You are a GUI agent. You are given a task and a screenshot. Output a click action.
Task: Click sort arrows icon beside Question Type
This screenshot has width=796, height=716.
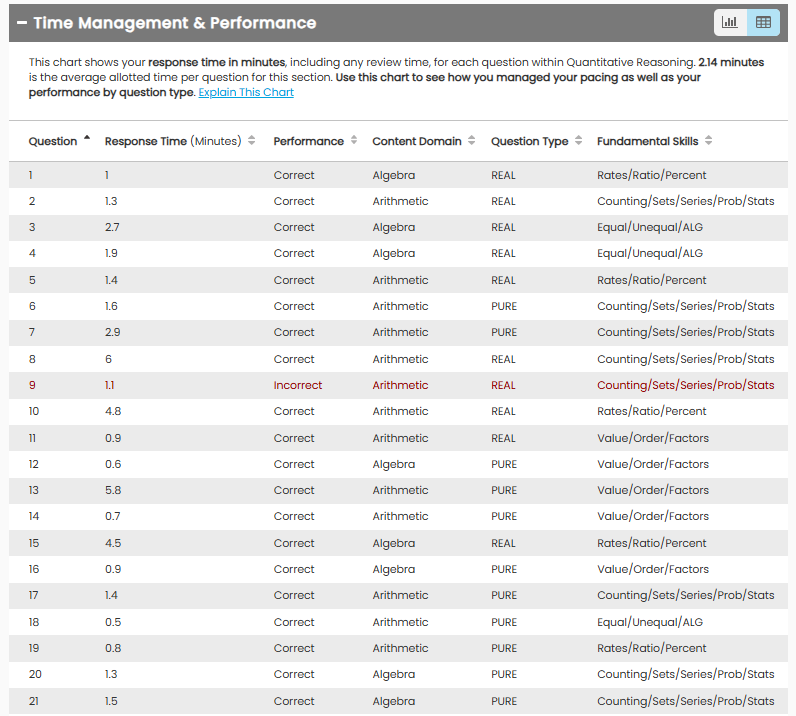coord(579,141)
